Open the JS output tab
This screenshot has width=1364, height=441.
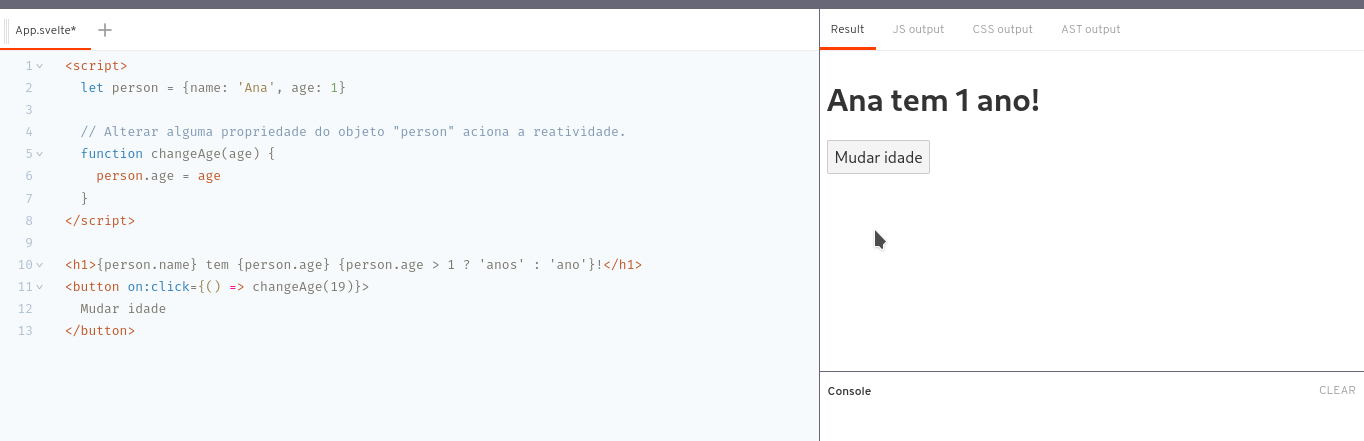coord(918,29)
